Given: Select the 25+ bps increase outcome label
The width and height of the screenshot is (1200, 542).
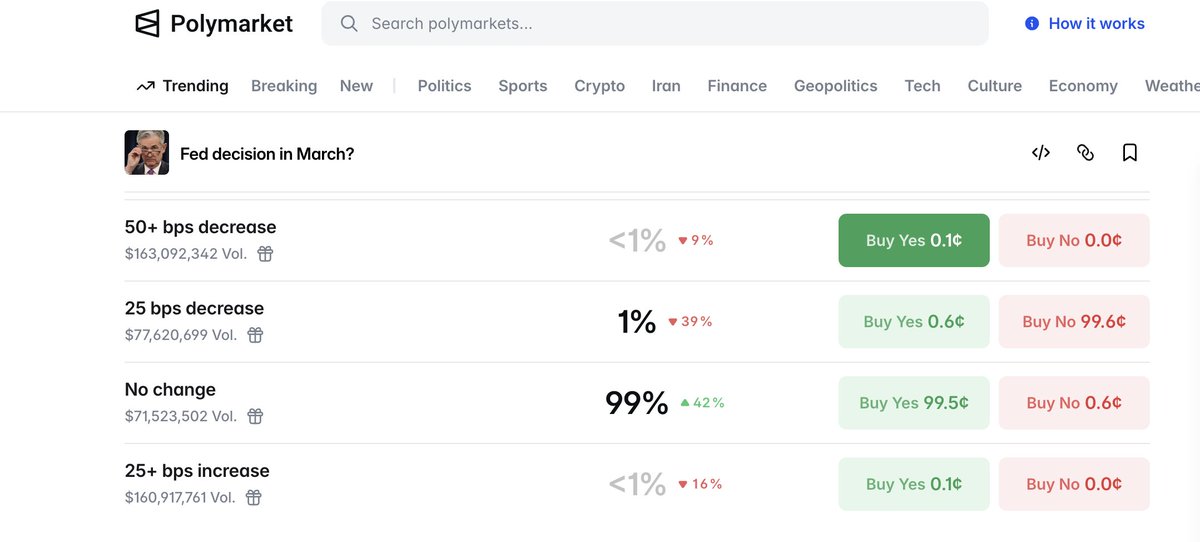Looking at the screenshot, I should 197,470.
